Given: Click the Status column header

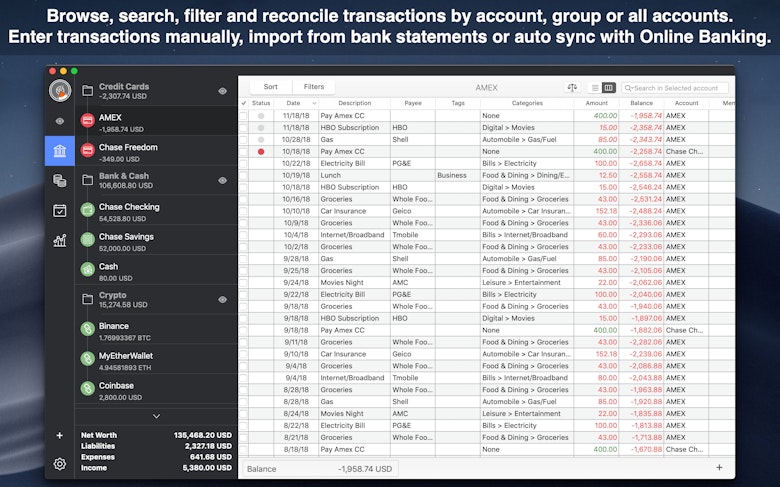Looking at the screenshot, I should (x=261, y=103).
